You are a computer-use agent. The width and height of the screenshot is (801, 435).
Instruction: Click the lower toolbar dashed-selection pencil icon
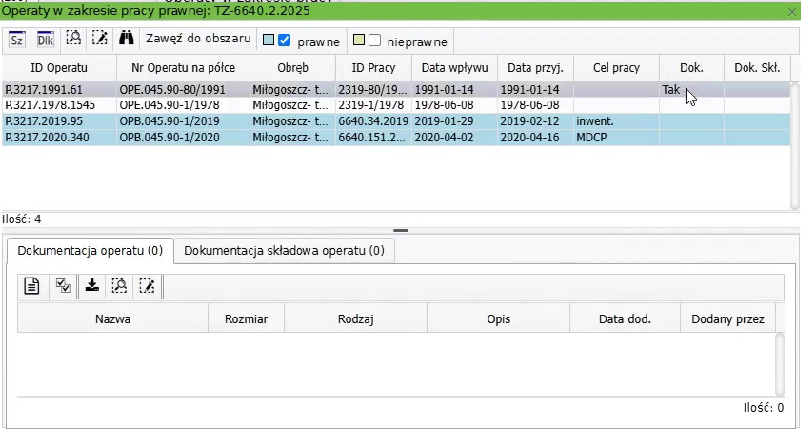pyautogui.click(x=148, y=286)
